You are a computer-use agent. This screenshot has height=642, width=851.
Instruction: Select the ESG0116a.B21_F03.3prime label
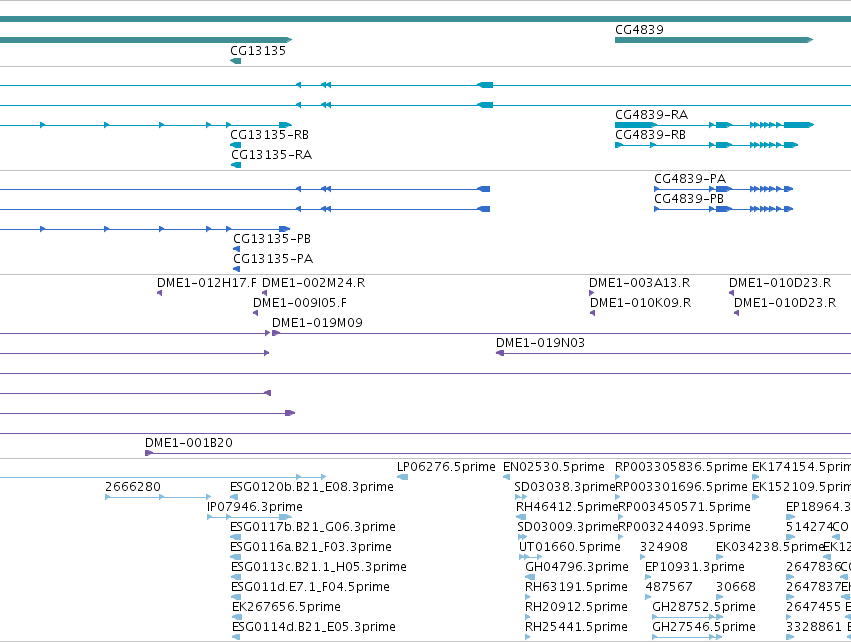311,547
